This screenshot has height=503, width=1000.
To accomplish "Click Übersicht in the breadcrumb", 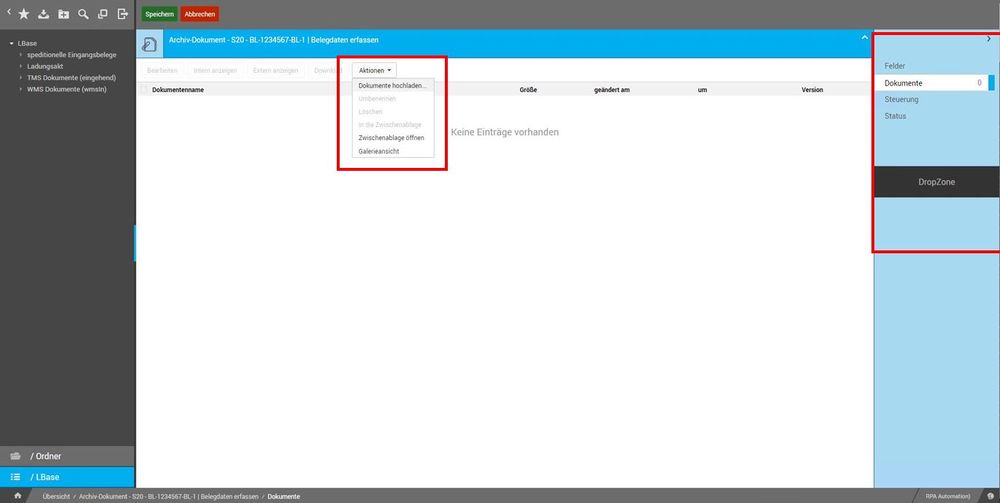I will coord(56,497).
